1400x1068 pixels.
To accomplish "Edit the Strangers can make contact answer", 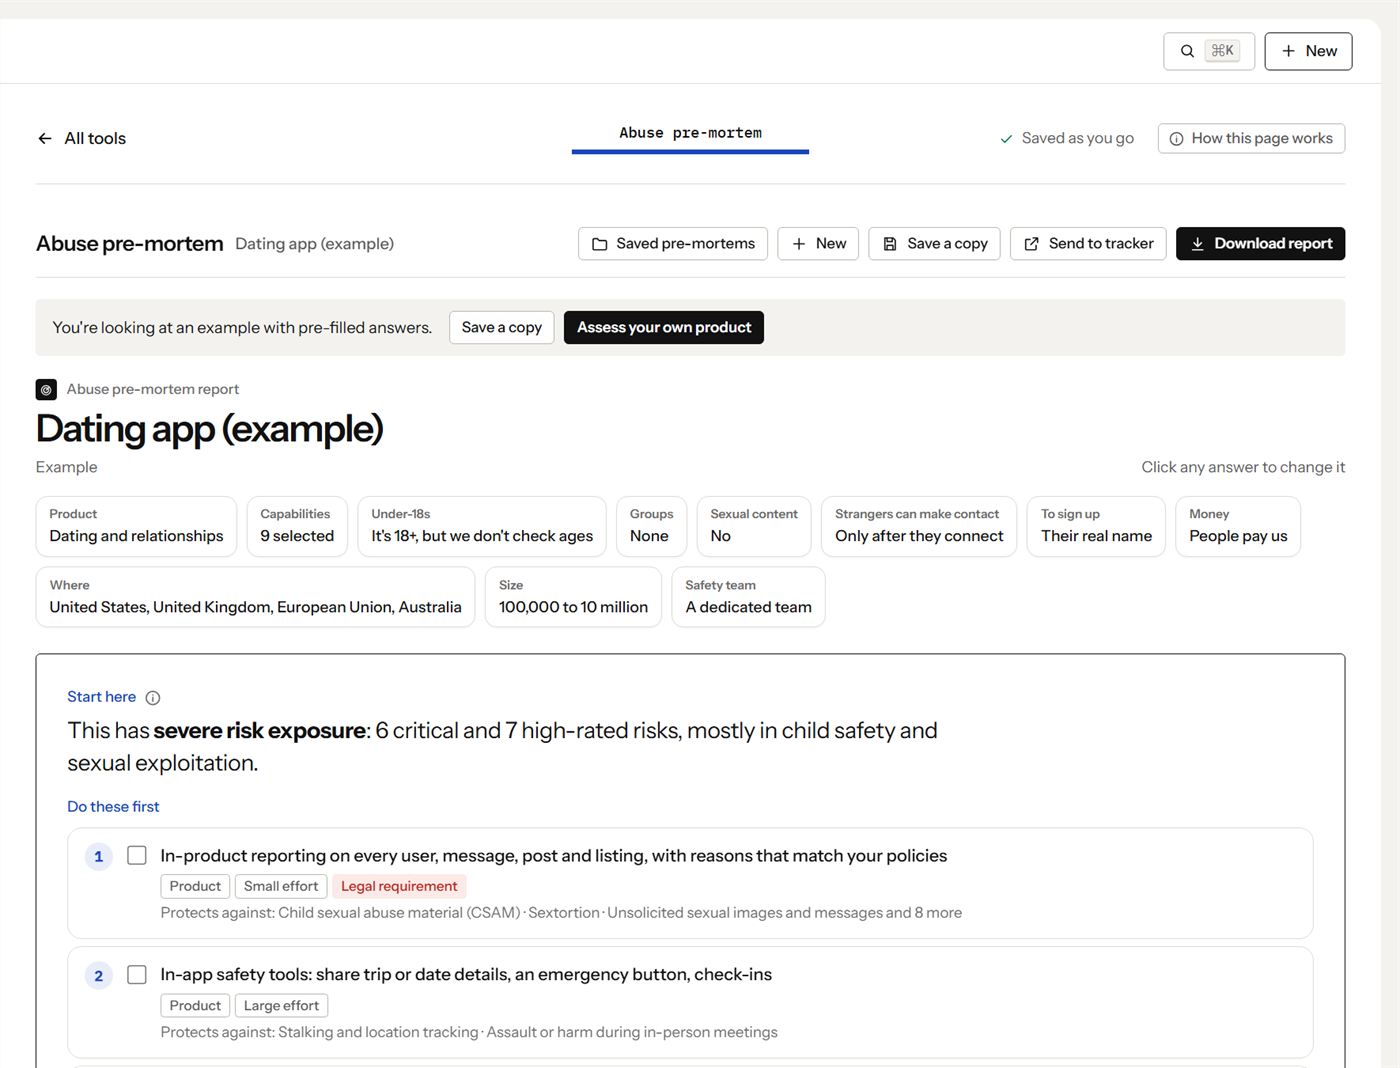I will pyautogui.click(x=919, y=526).
